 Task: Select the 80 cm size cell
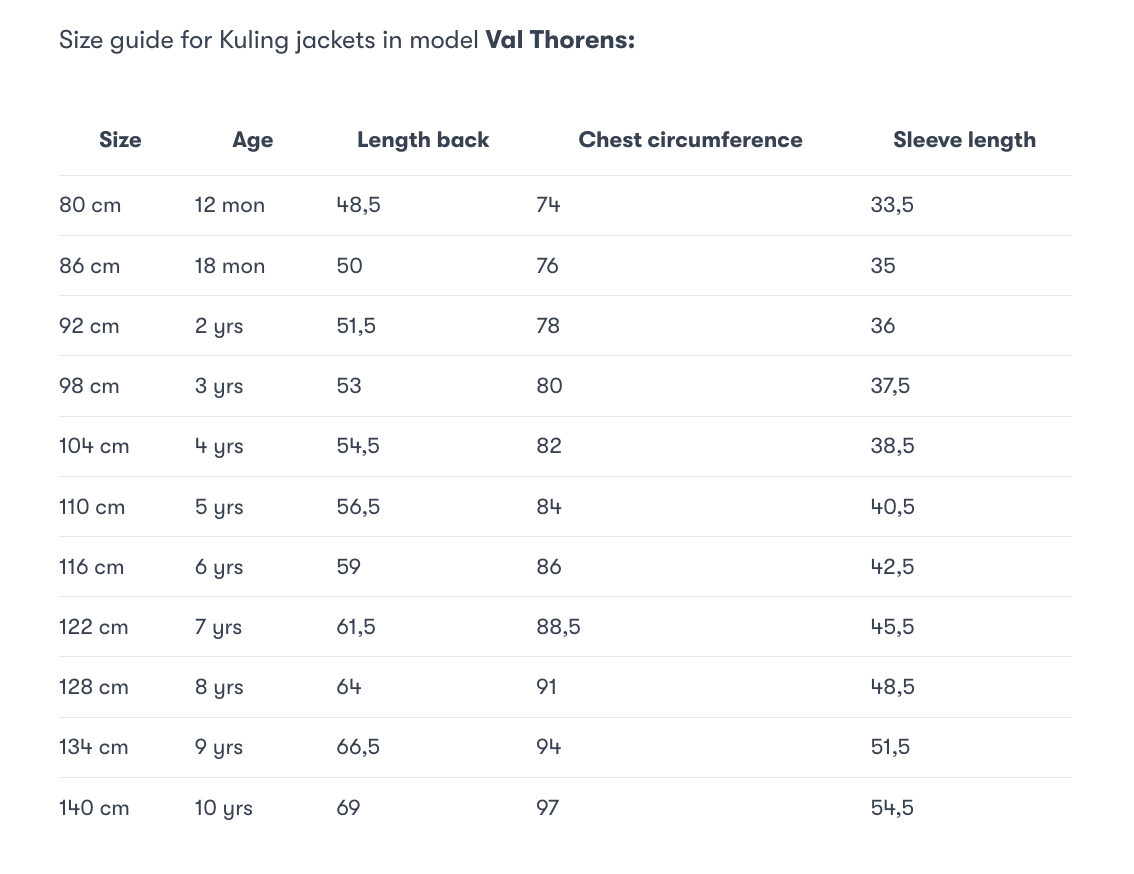tap(90, 205)
